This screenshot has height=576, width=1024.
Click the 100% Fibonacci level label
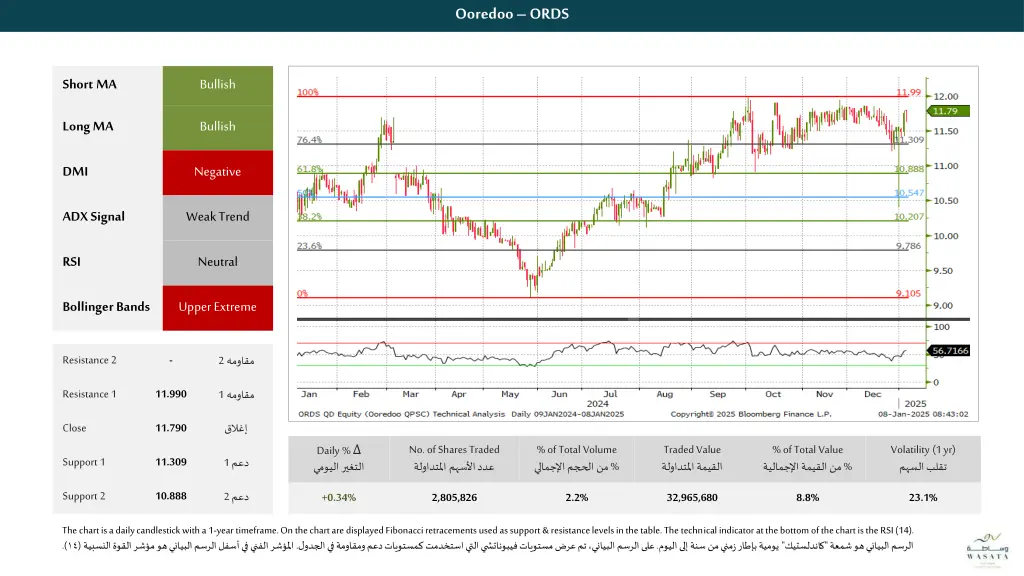coord(308,92)
